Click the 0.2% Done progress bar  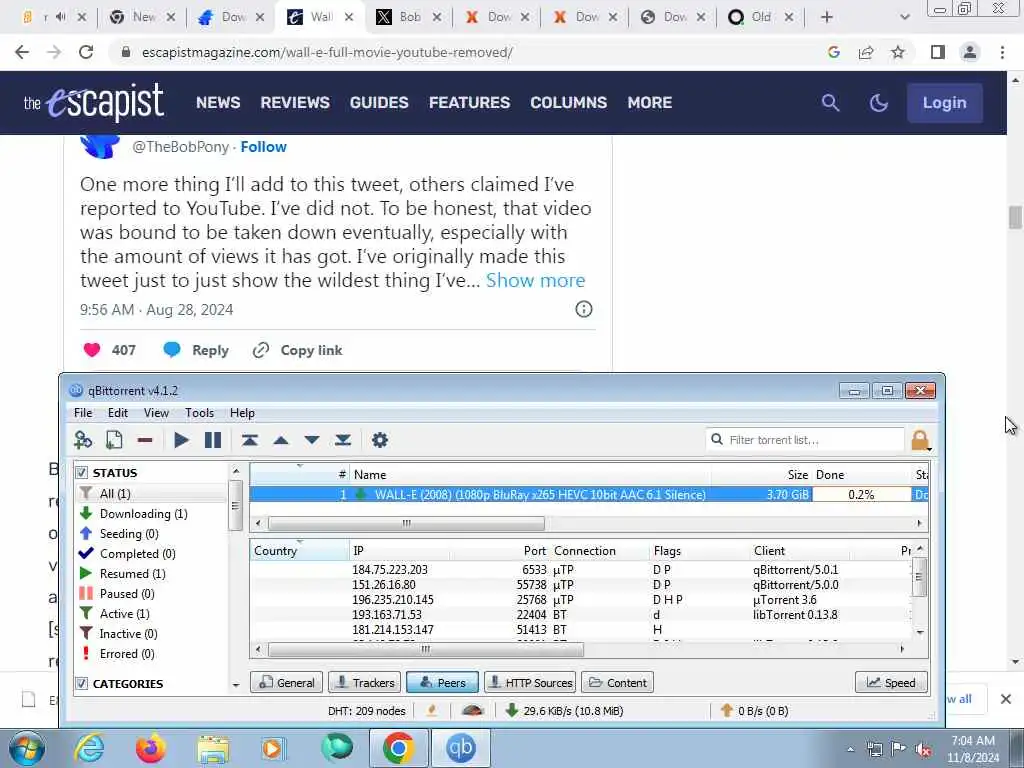point(861,494)
